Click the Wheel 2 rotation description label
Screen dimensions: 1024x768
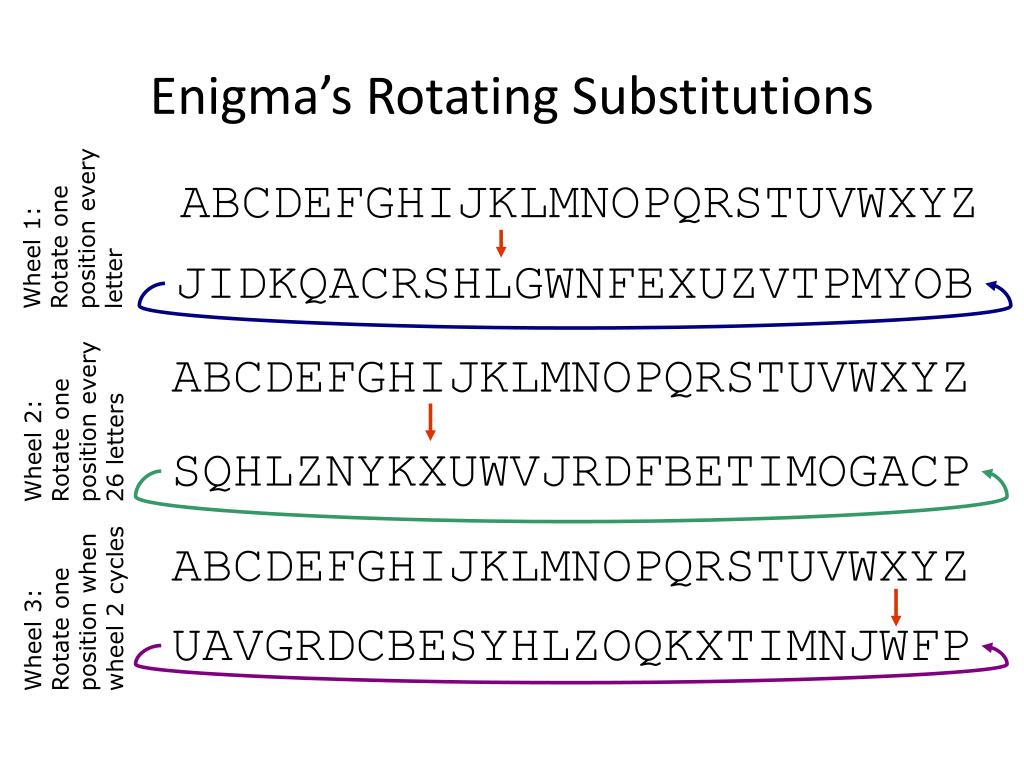pos(73,422)
